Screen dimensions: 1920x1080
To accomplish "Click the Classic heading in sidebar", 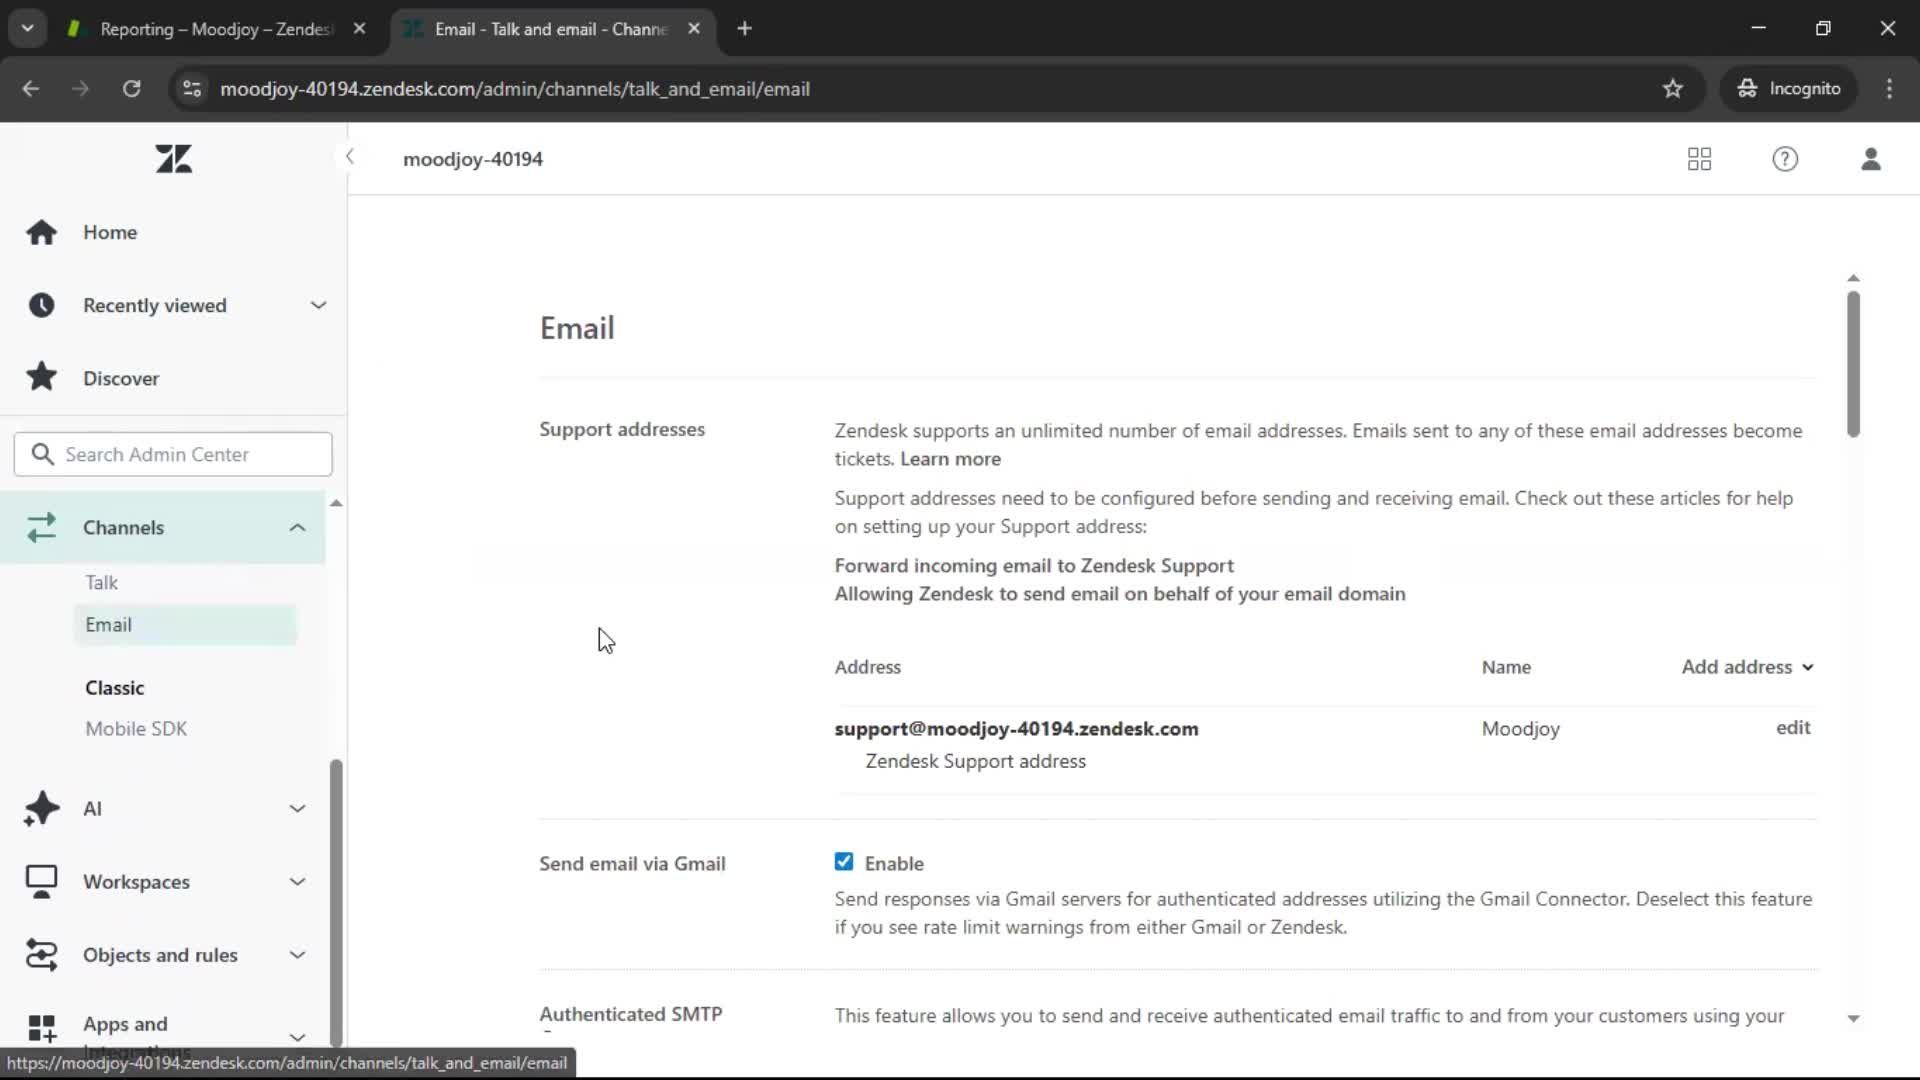I will pos(114,687).
